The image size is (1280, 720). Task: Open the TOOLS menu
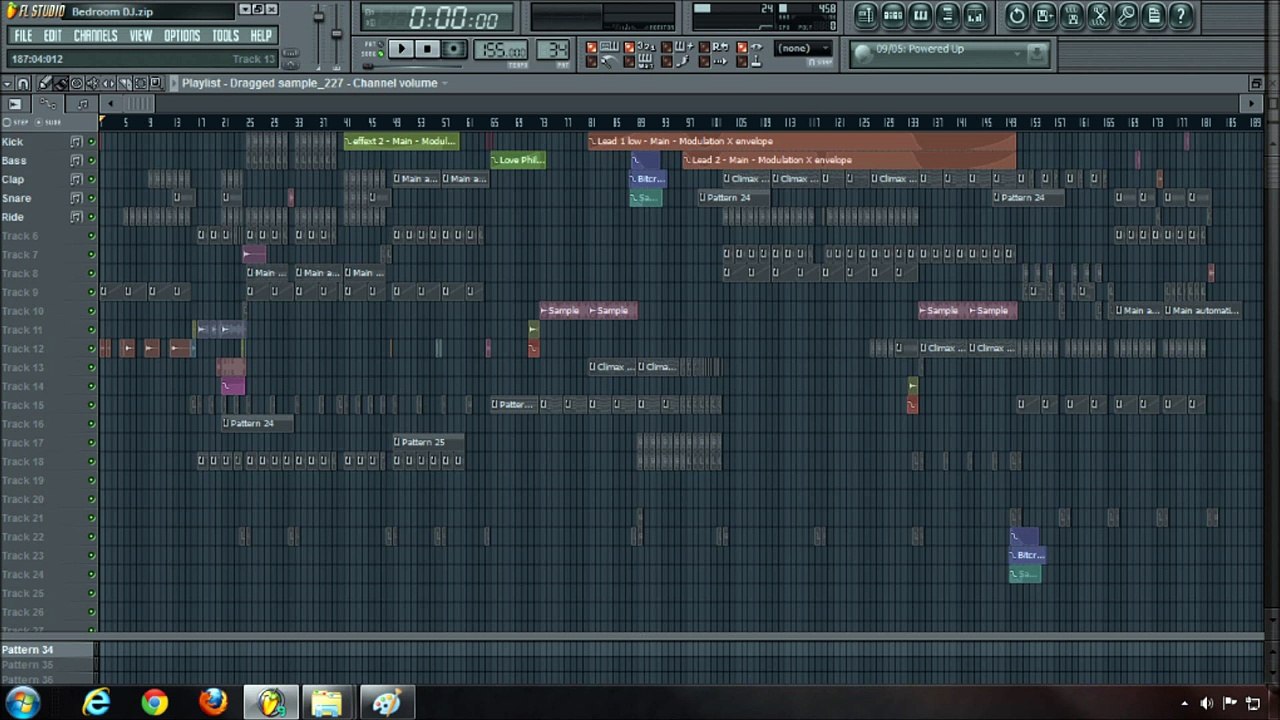225,35
